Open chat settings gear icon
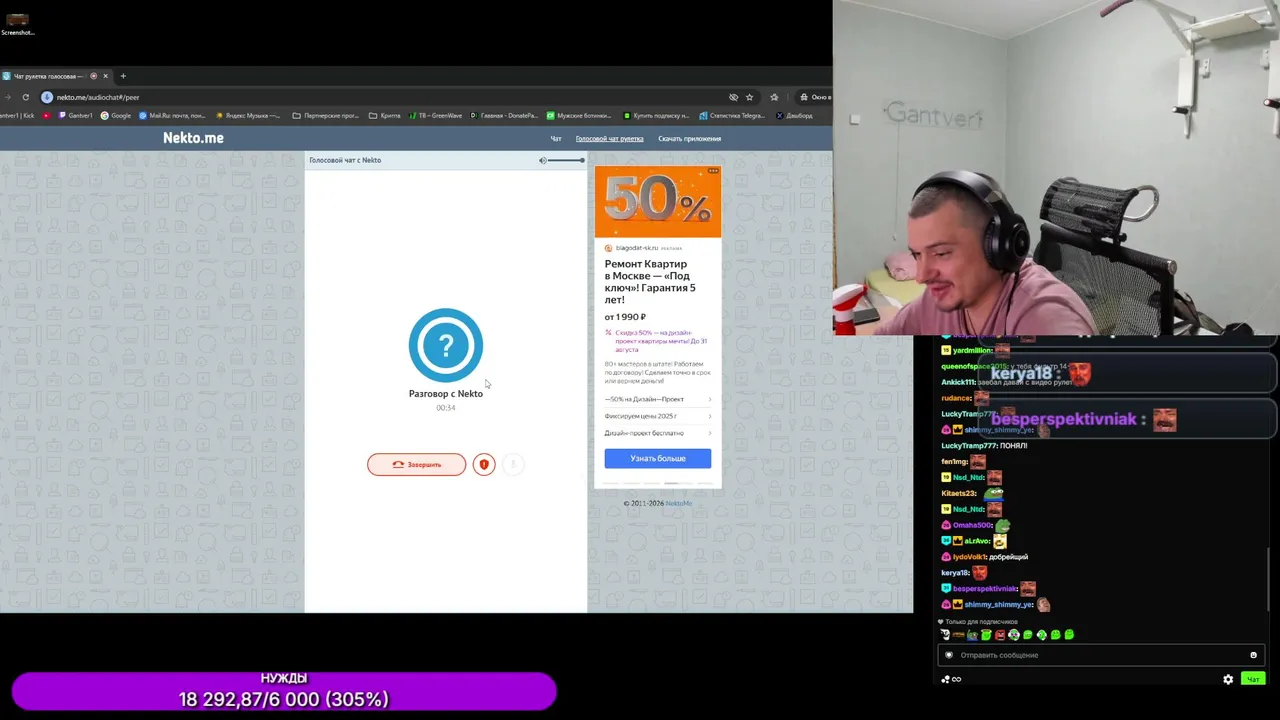The width and height of the screenshot is (1280, 720). [1228, 679]
